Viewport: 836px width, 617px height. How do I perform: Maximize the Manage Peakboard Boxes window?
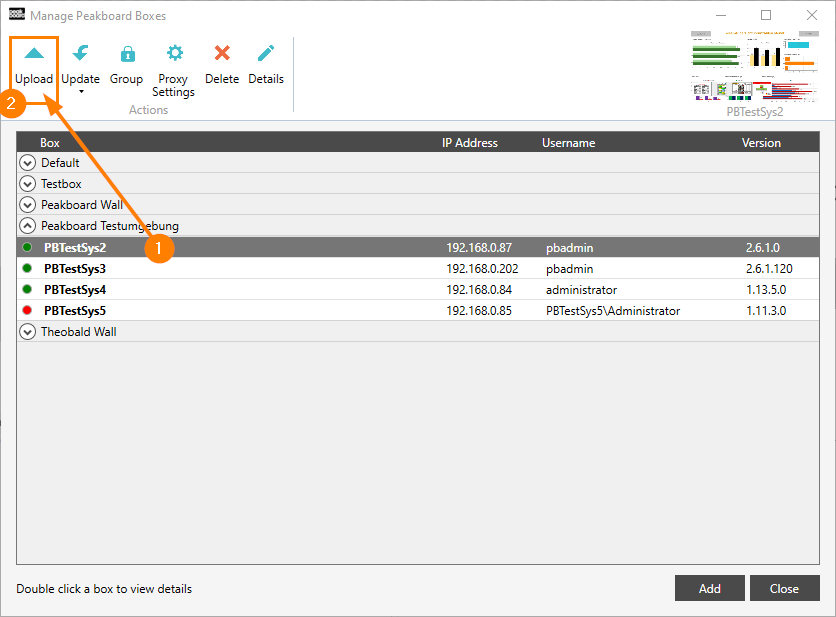(x=766, y=15)
